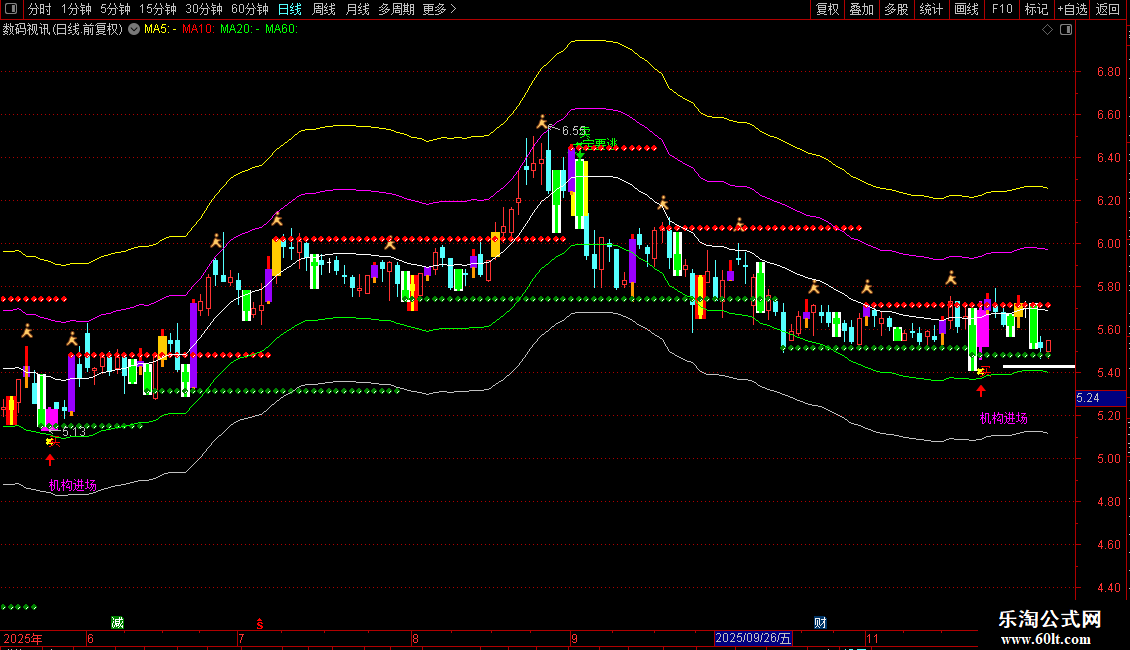This screenshot has width=1130, height=650.
Task: Open the 复权 adjustment options
Action: (x=828, y=10)
